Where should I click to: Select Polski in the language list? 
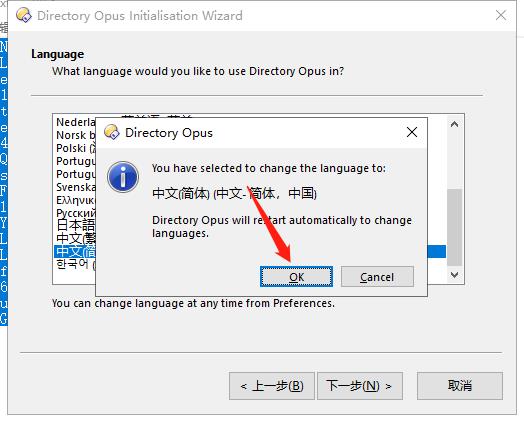[76, 148]
